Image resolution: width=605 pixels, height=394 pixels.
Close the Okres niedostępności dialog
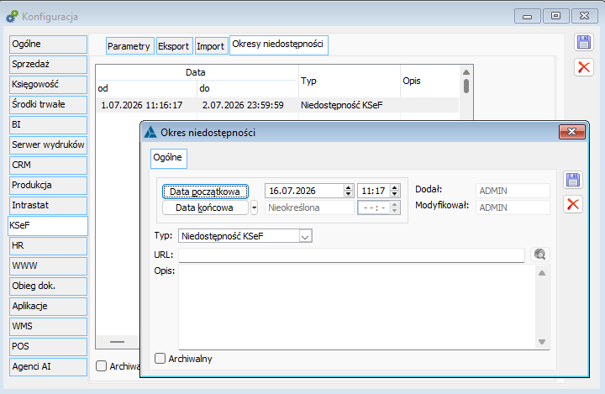point(572,132)
